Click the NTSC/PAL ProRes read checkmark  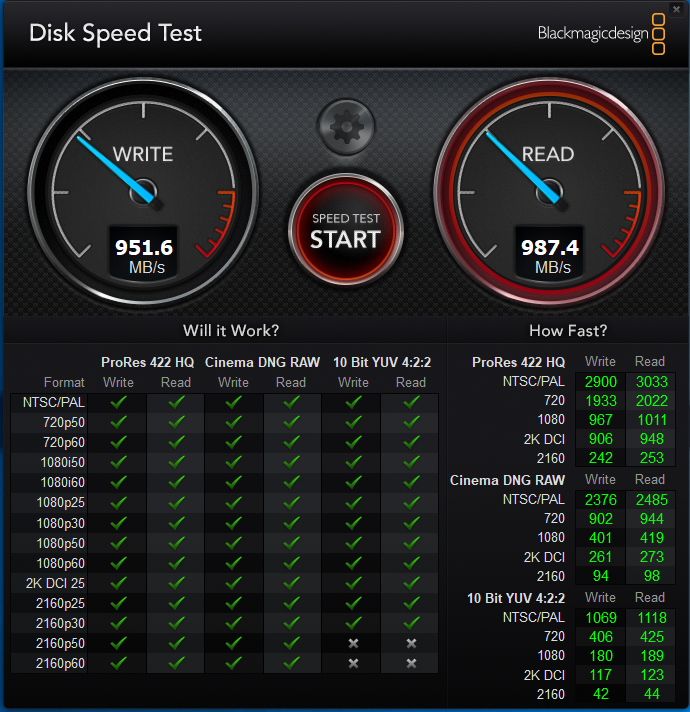click(176, 402)
